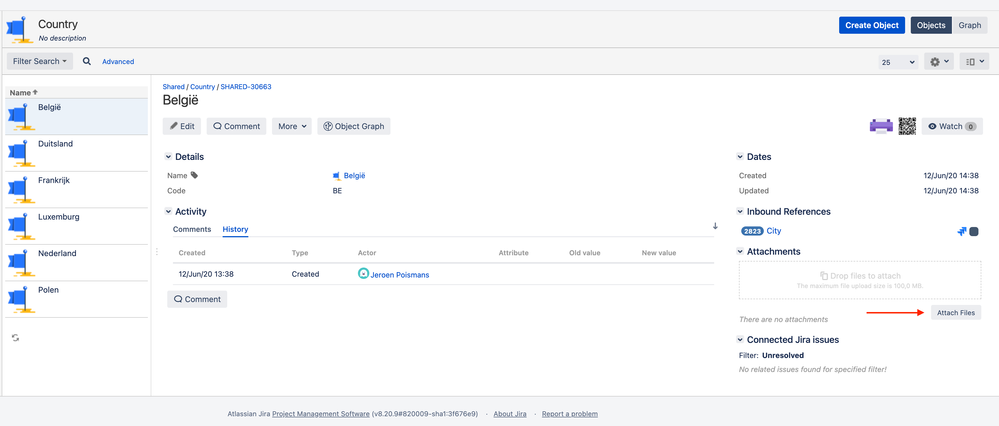Open the gear settings dropdown

(939, 62)
